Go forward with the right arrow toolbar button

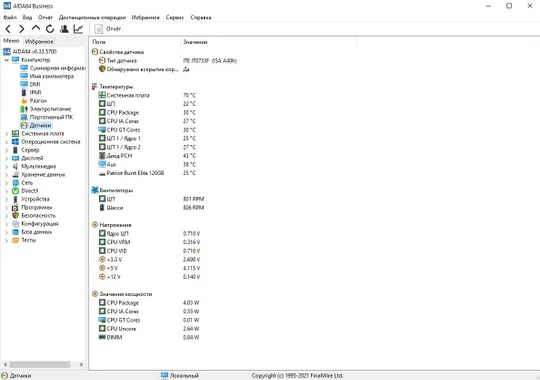[21, 29]
